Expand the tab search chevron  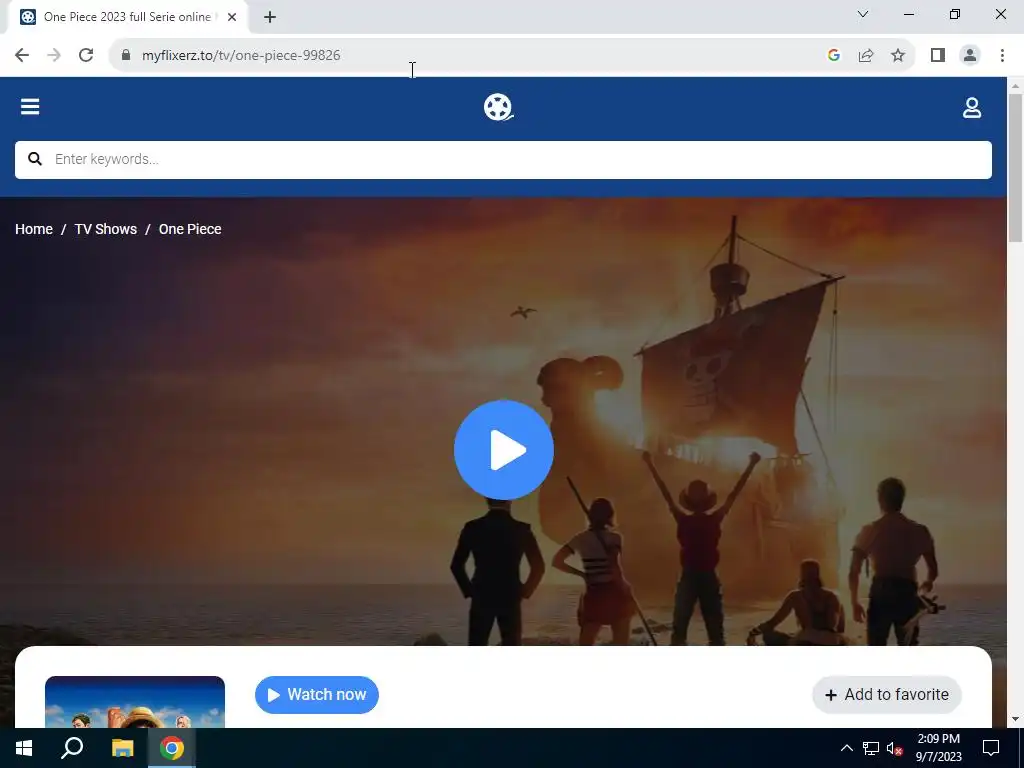coord(863,14)
